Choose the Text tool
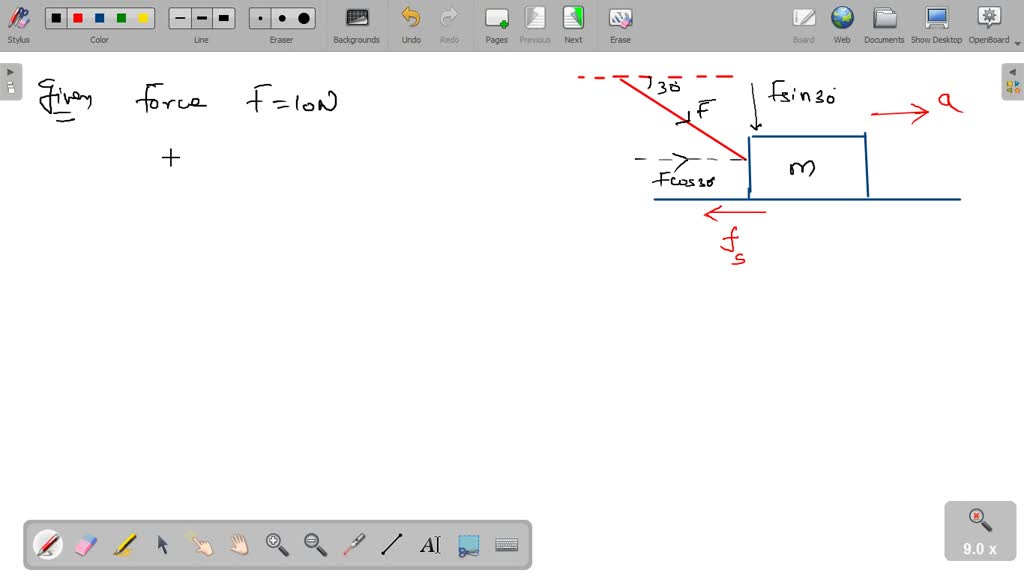 point(430,545)
